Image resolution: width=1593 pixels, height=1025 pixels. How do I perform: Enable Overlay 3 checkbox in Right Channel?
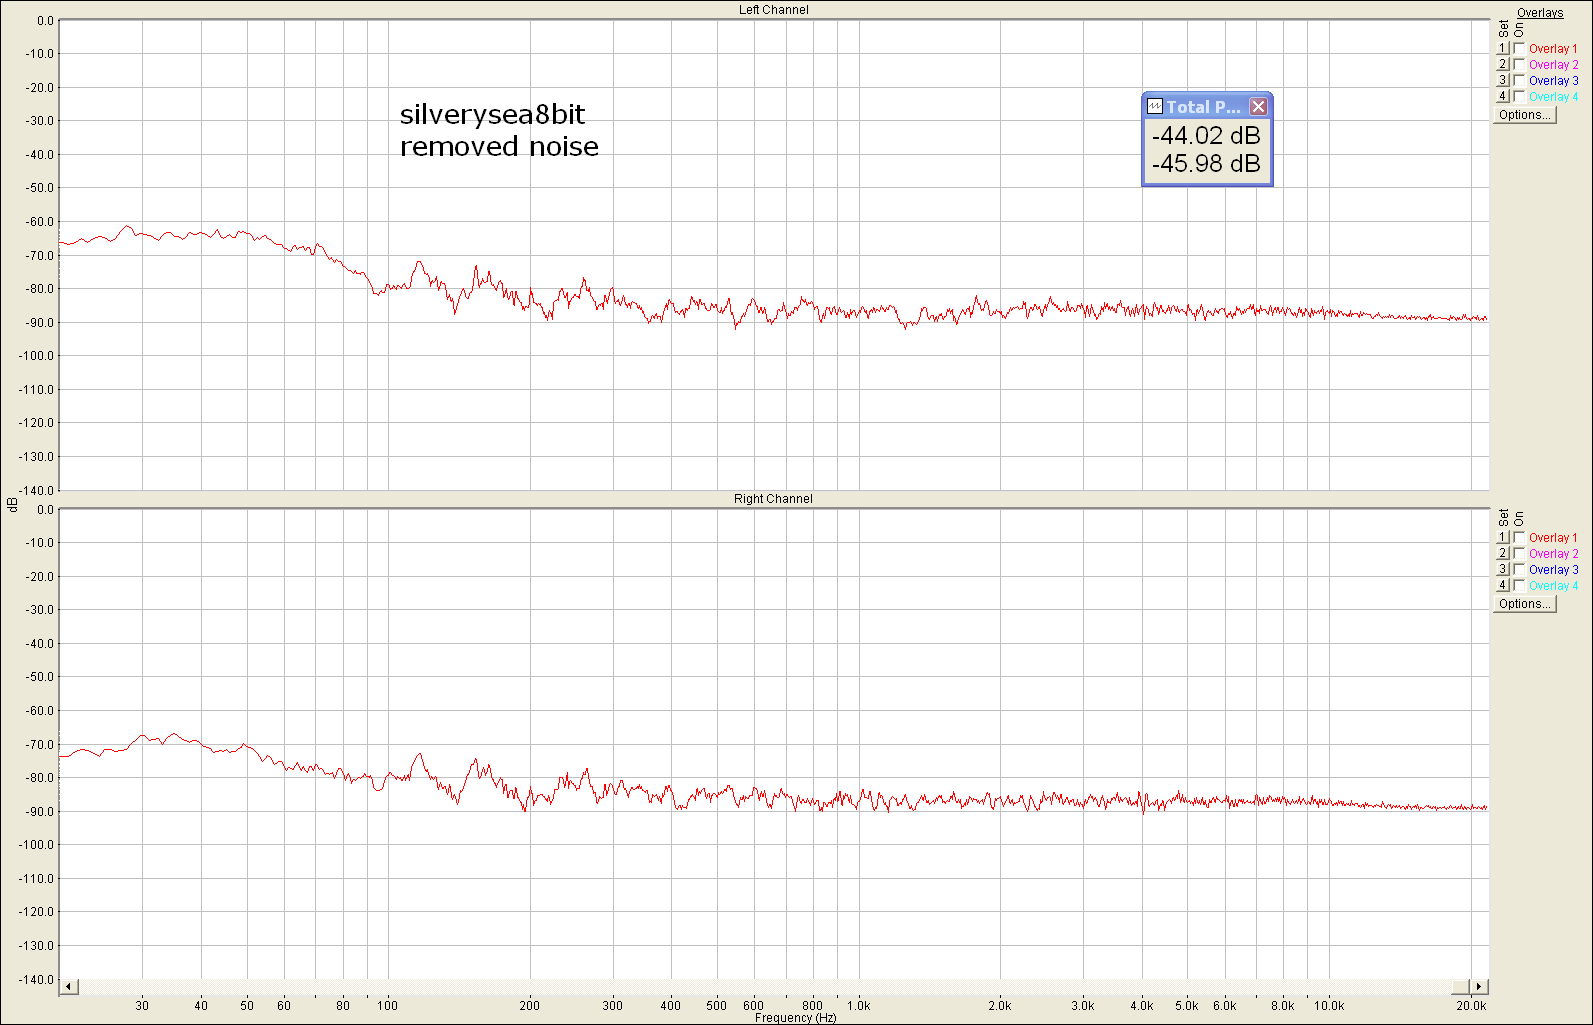1520,569
